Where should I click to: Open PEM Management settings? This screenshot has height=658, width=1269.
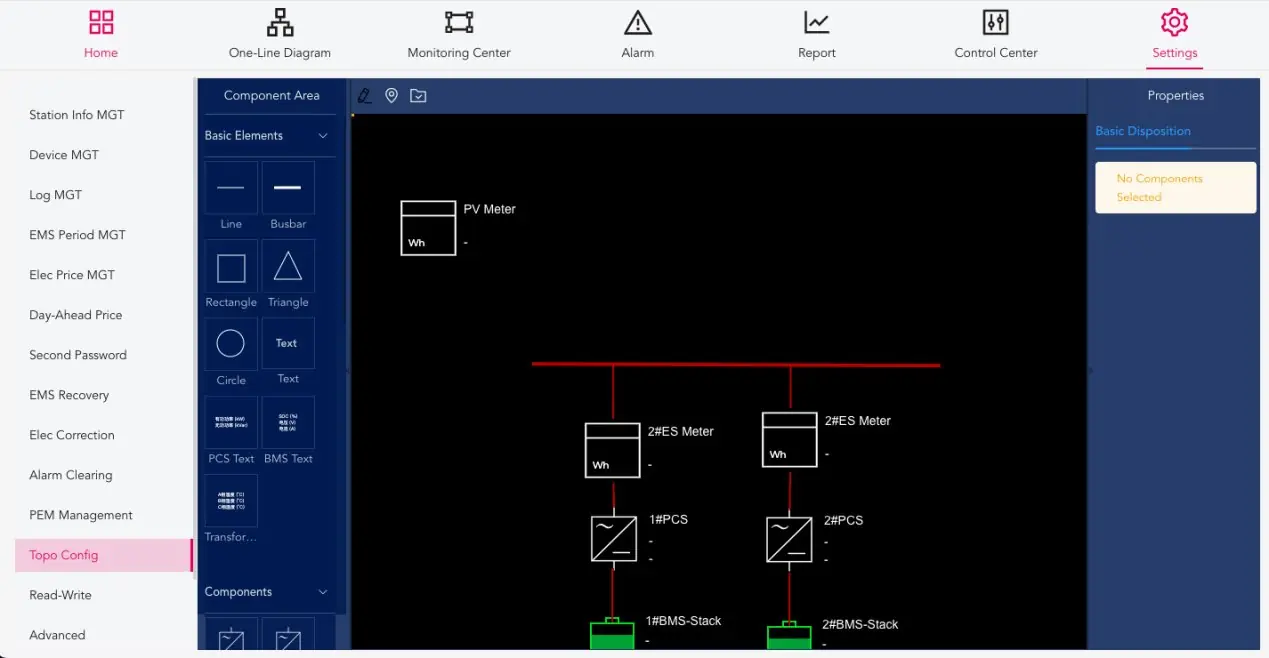[81, 515]
